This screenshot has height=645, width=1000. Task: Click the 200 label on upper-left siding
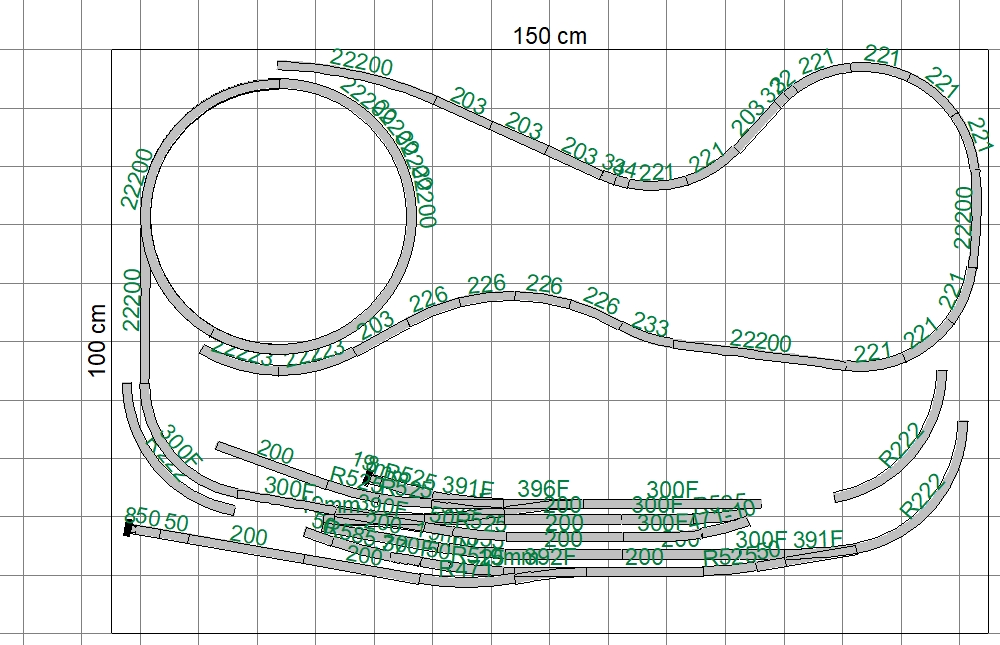point(276,453)
